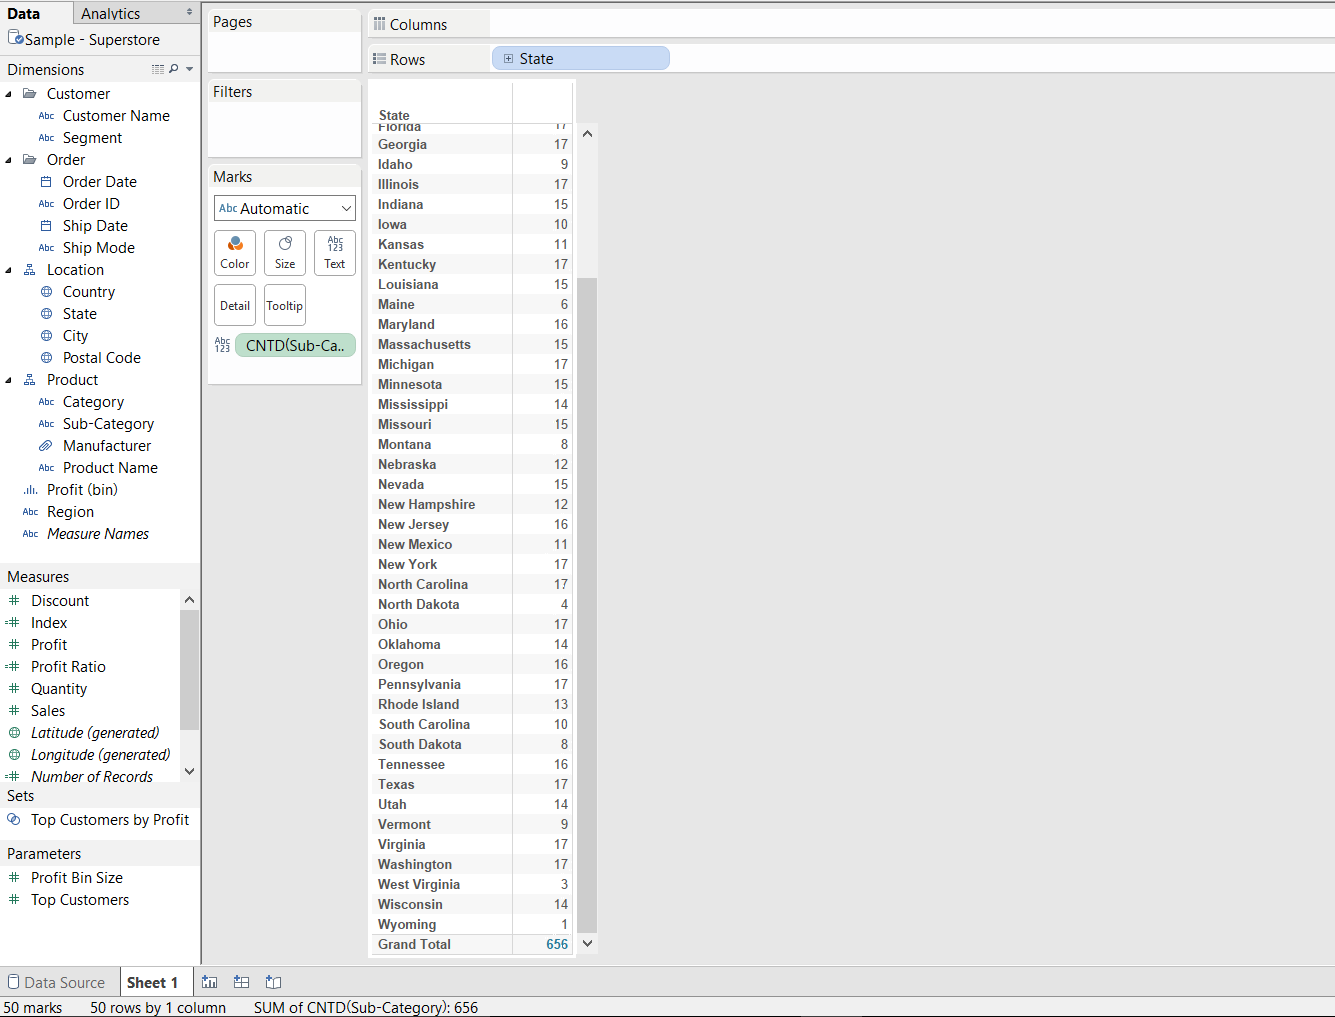Click the calendar icon beside Ship Date

[46, 225]
